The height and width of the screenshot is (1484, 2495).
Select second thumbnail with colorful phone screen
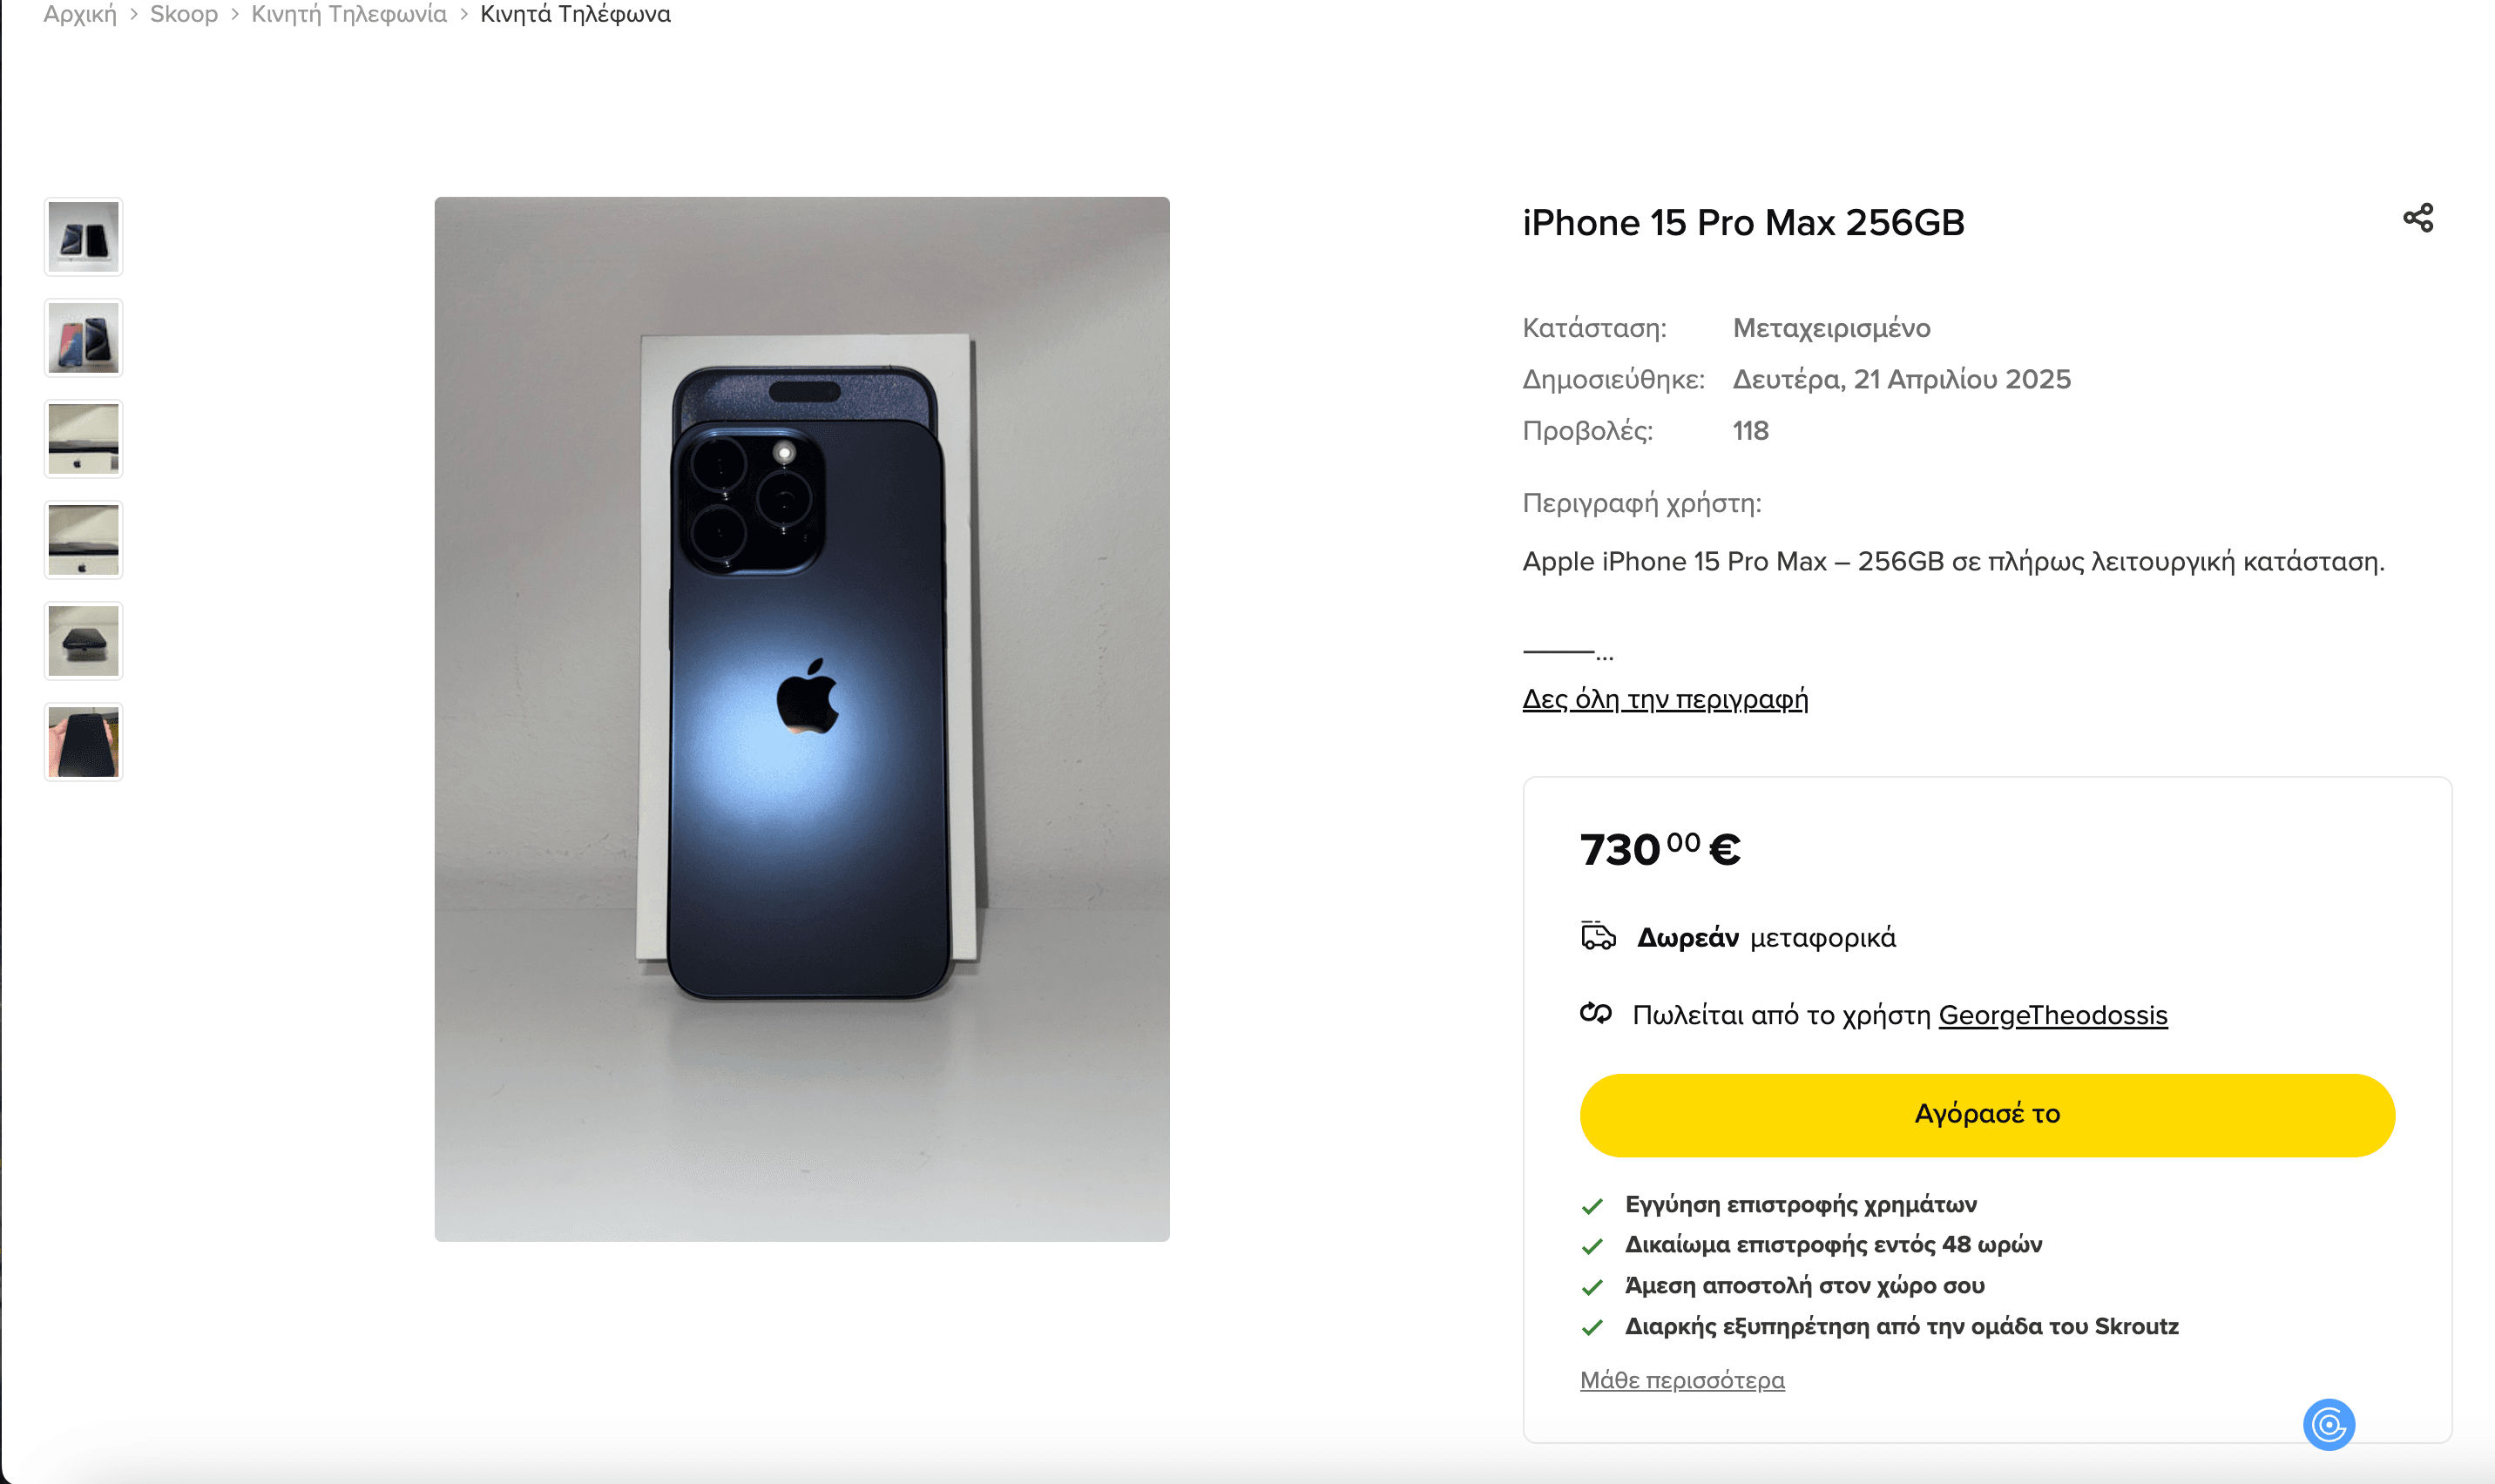[x=84, y=338]
